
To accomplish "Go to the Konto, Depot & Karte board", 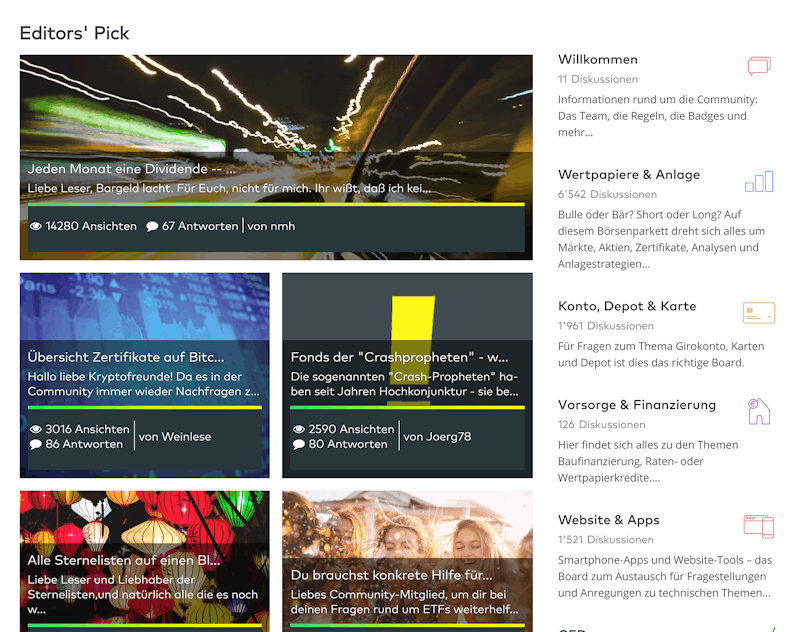I will 627,306.
